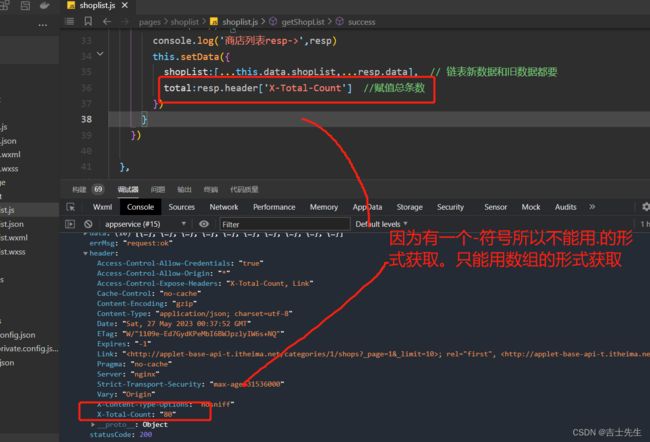Expand the __proto__: Object entry
The height and width of the screenshot is (442, 650).
pyautogui.click(x=93, y=425)
